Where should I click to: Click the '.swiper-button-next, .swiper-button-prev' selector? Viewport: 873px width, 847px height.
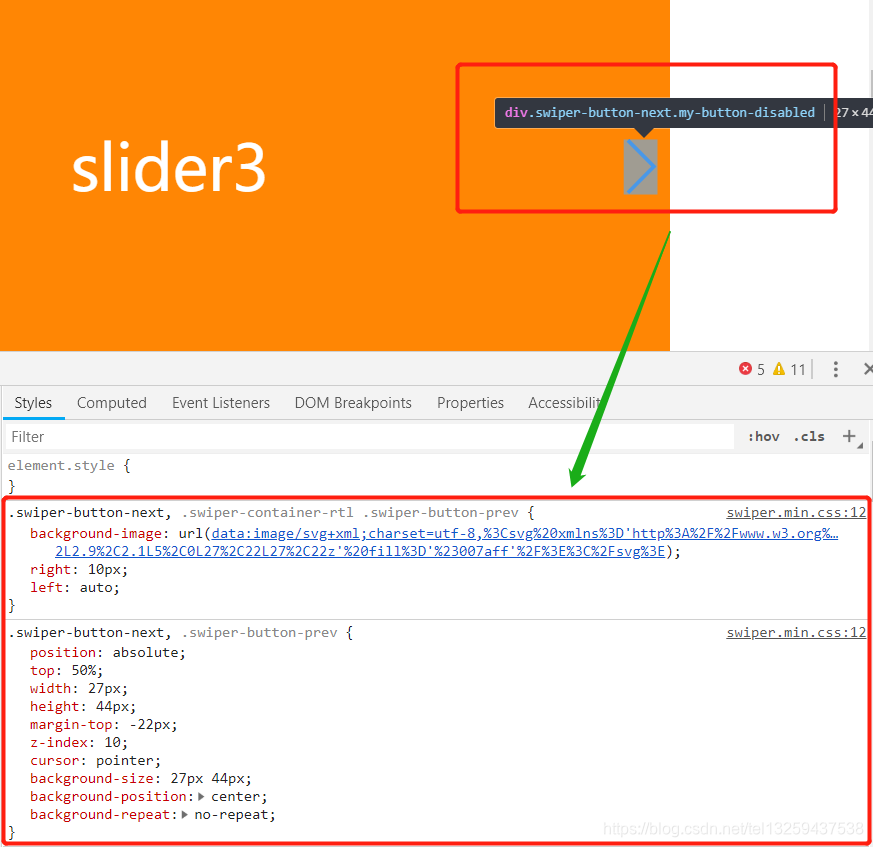pyautogui.click(x=173, y=633)
